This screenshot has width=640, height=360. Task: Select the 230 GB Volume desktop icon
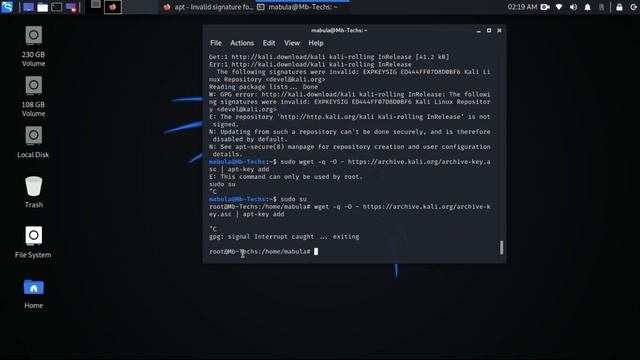pos(33,46)
